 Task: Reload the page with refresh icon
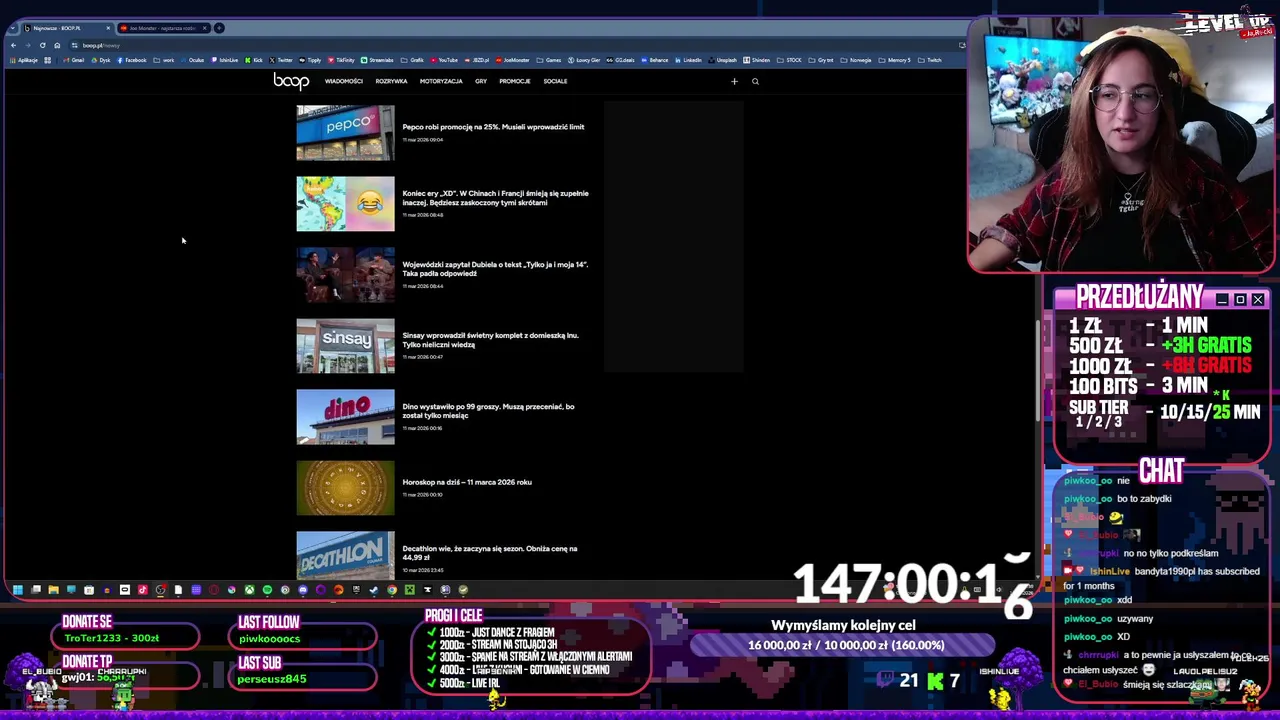(x=42, y=45)
